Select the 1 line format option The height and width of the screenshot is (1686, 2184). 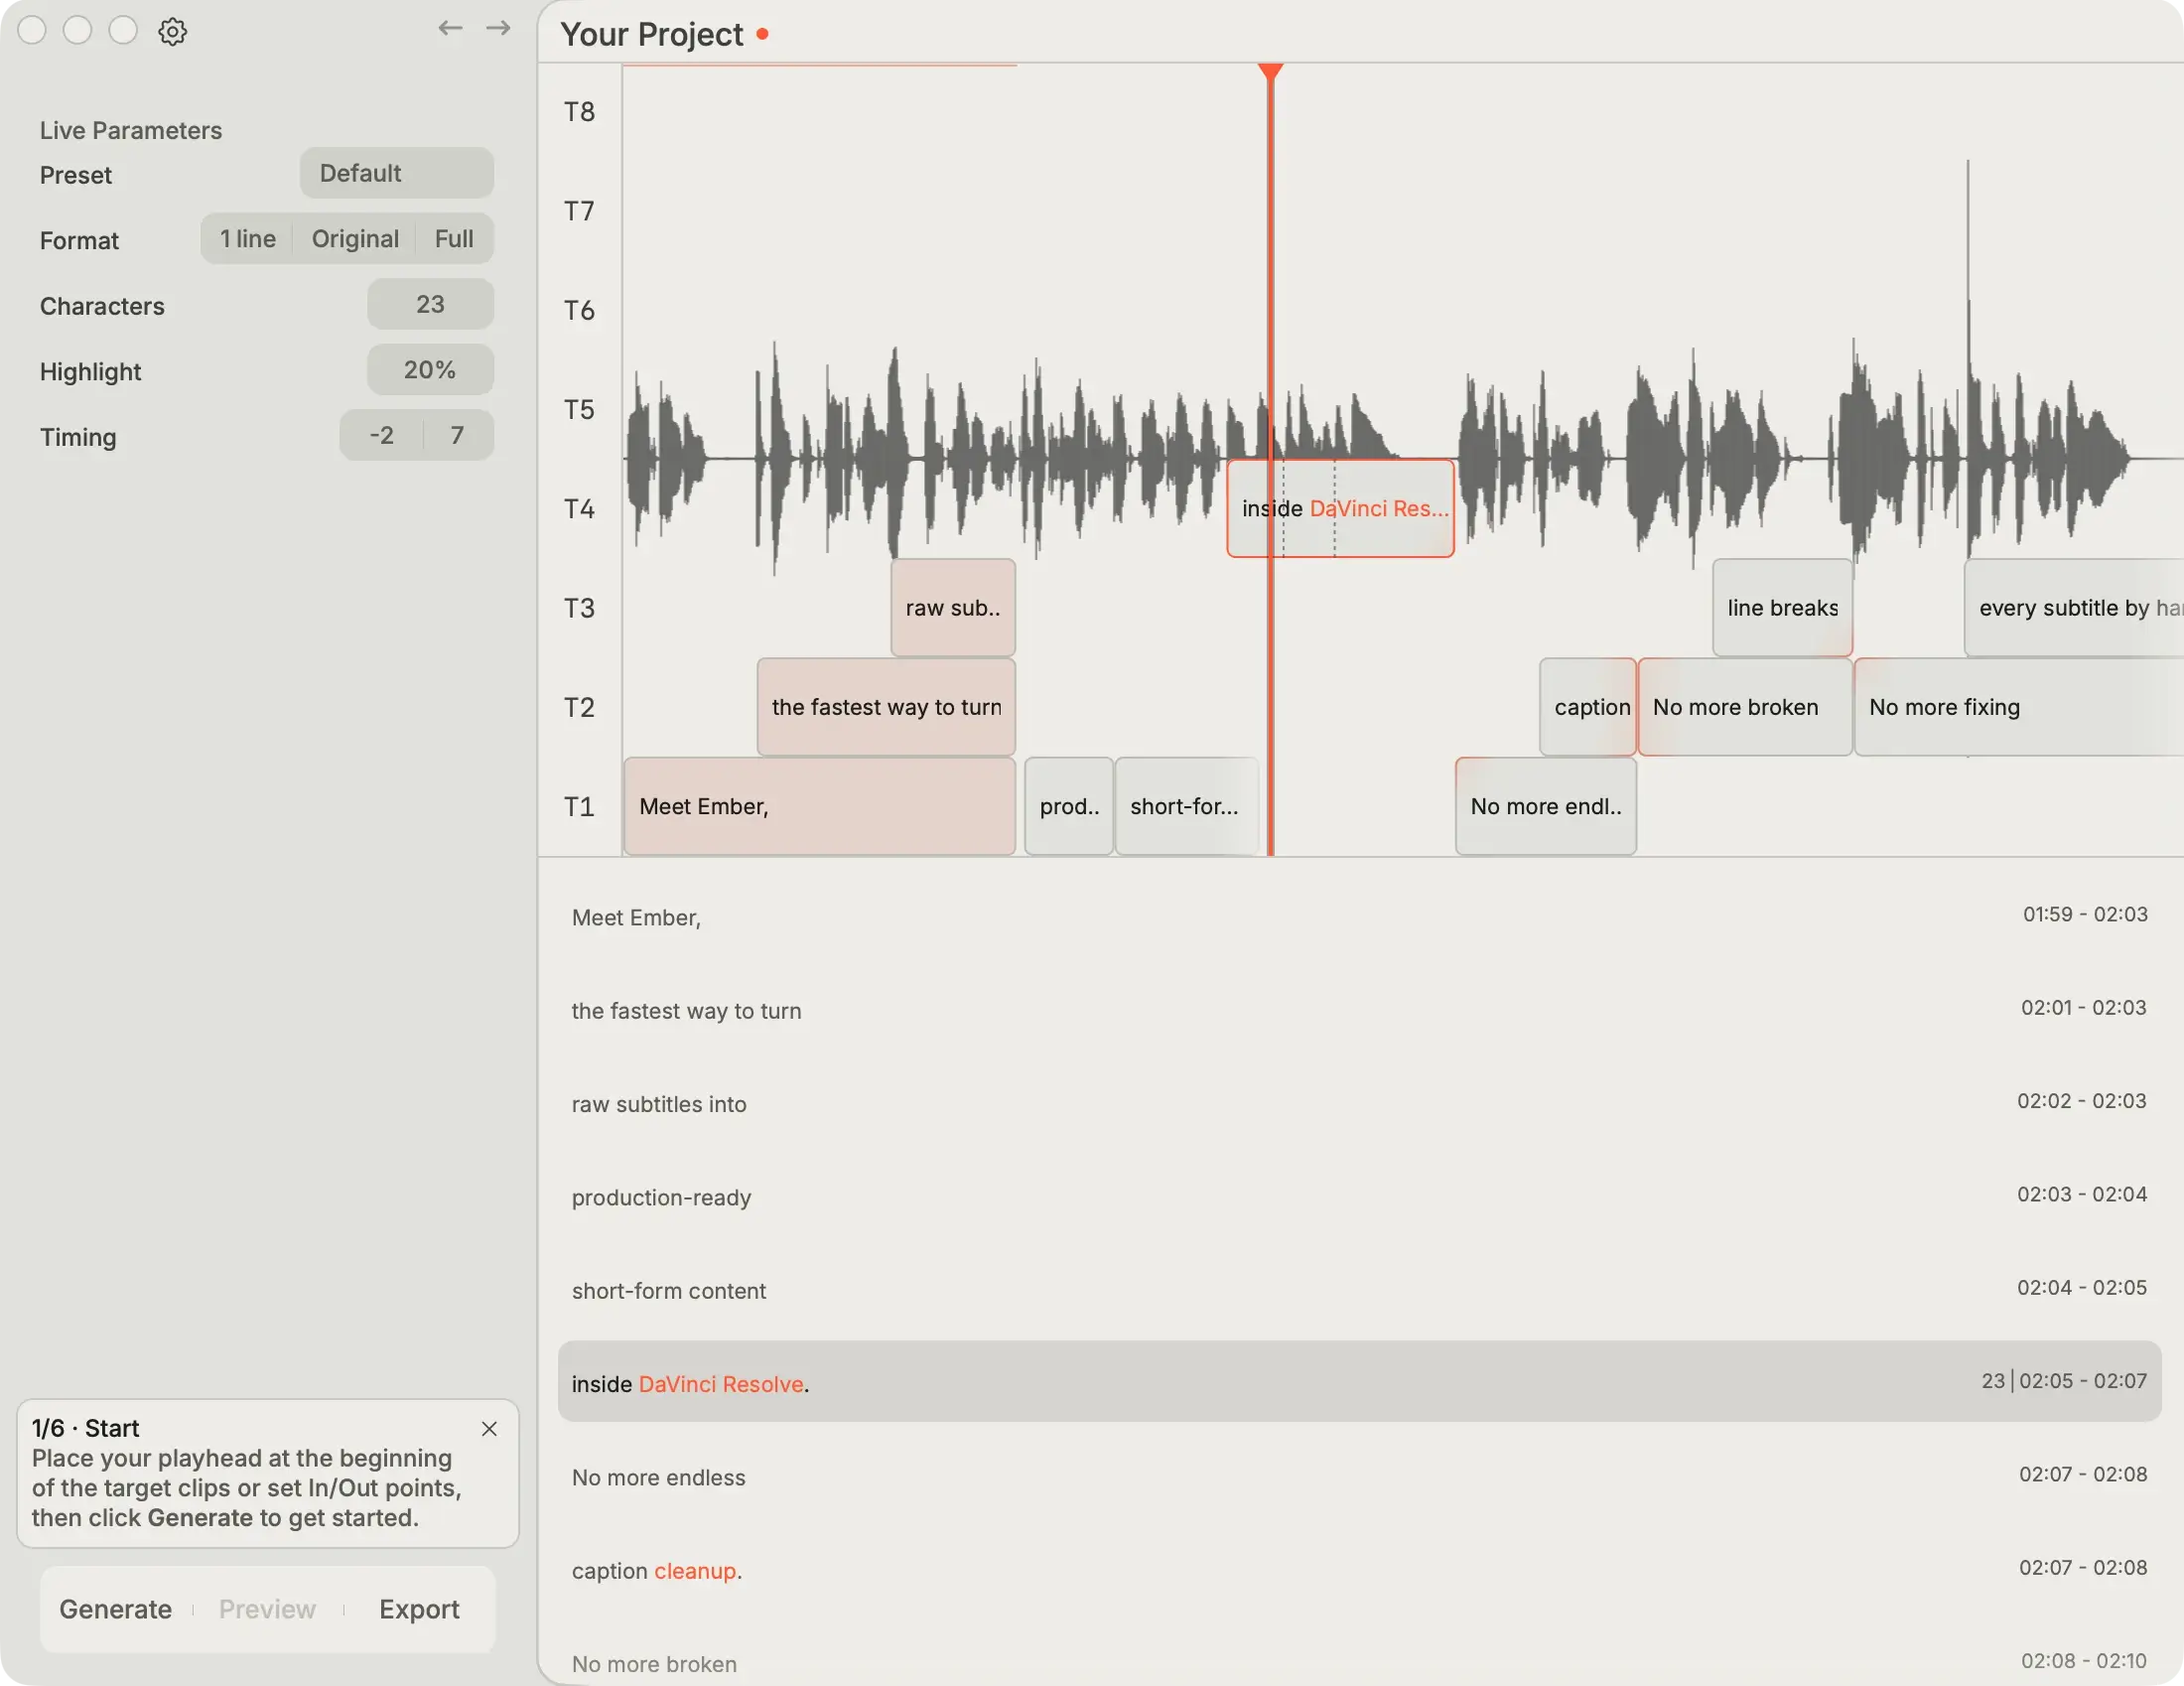coord(247,239)
